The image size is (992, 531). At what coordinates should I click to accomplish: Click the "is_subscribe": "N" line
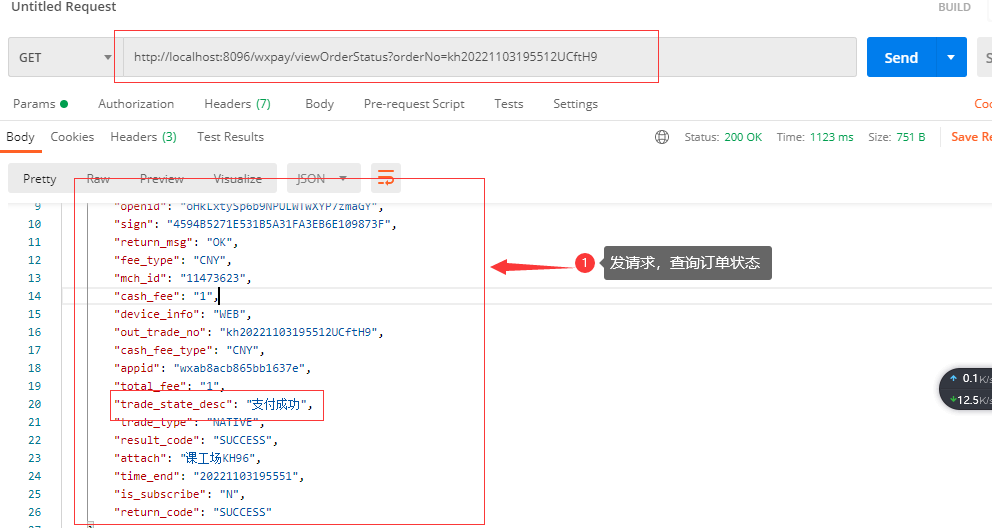click(179, 494)
